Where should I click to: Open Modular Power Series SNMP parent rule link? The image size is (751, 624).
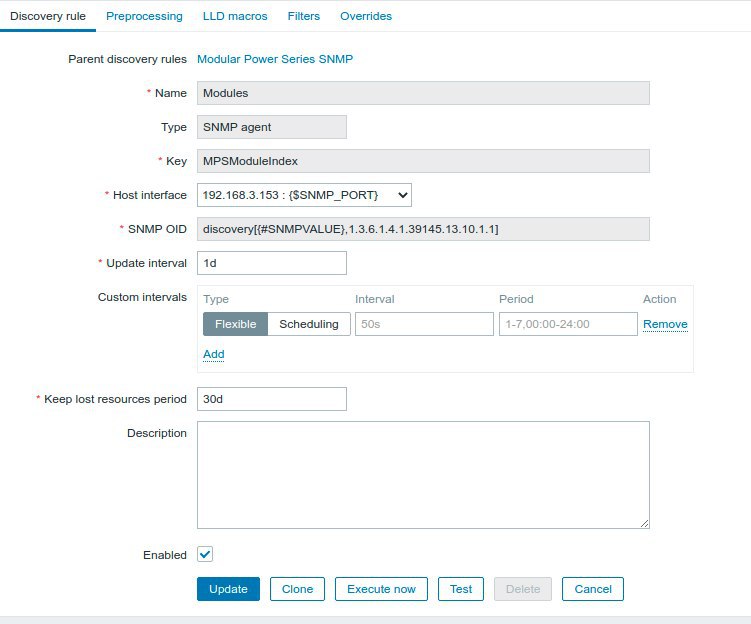tap(275, 59)
